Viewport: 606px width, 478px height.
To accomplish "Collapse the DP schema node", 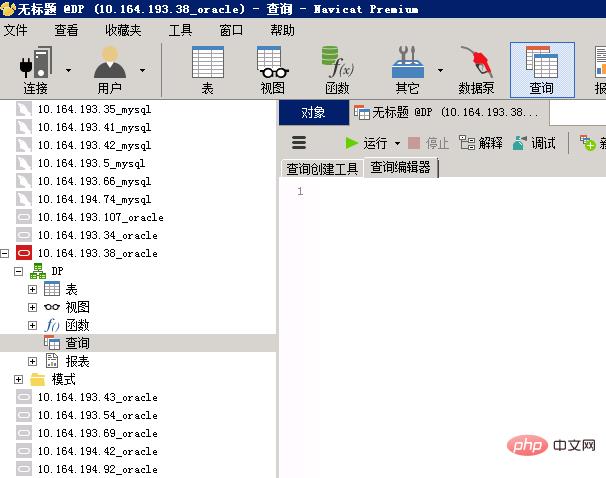I will [18, 272].
